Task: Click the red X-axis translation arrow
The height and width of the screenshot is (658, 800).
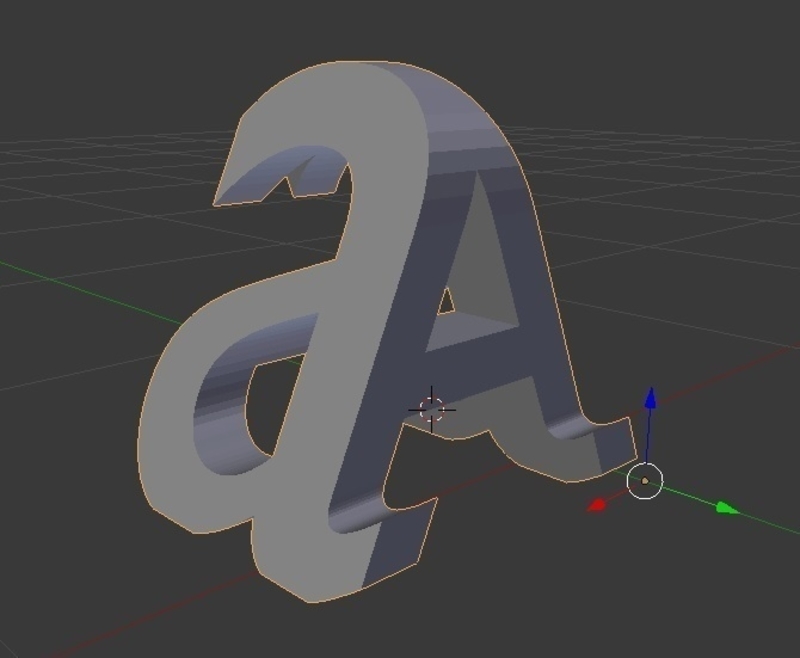Action: tap(598, 503)
